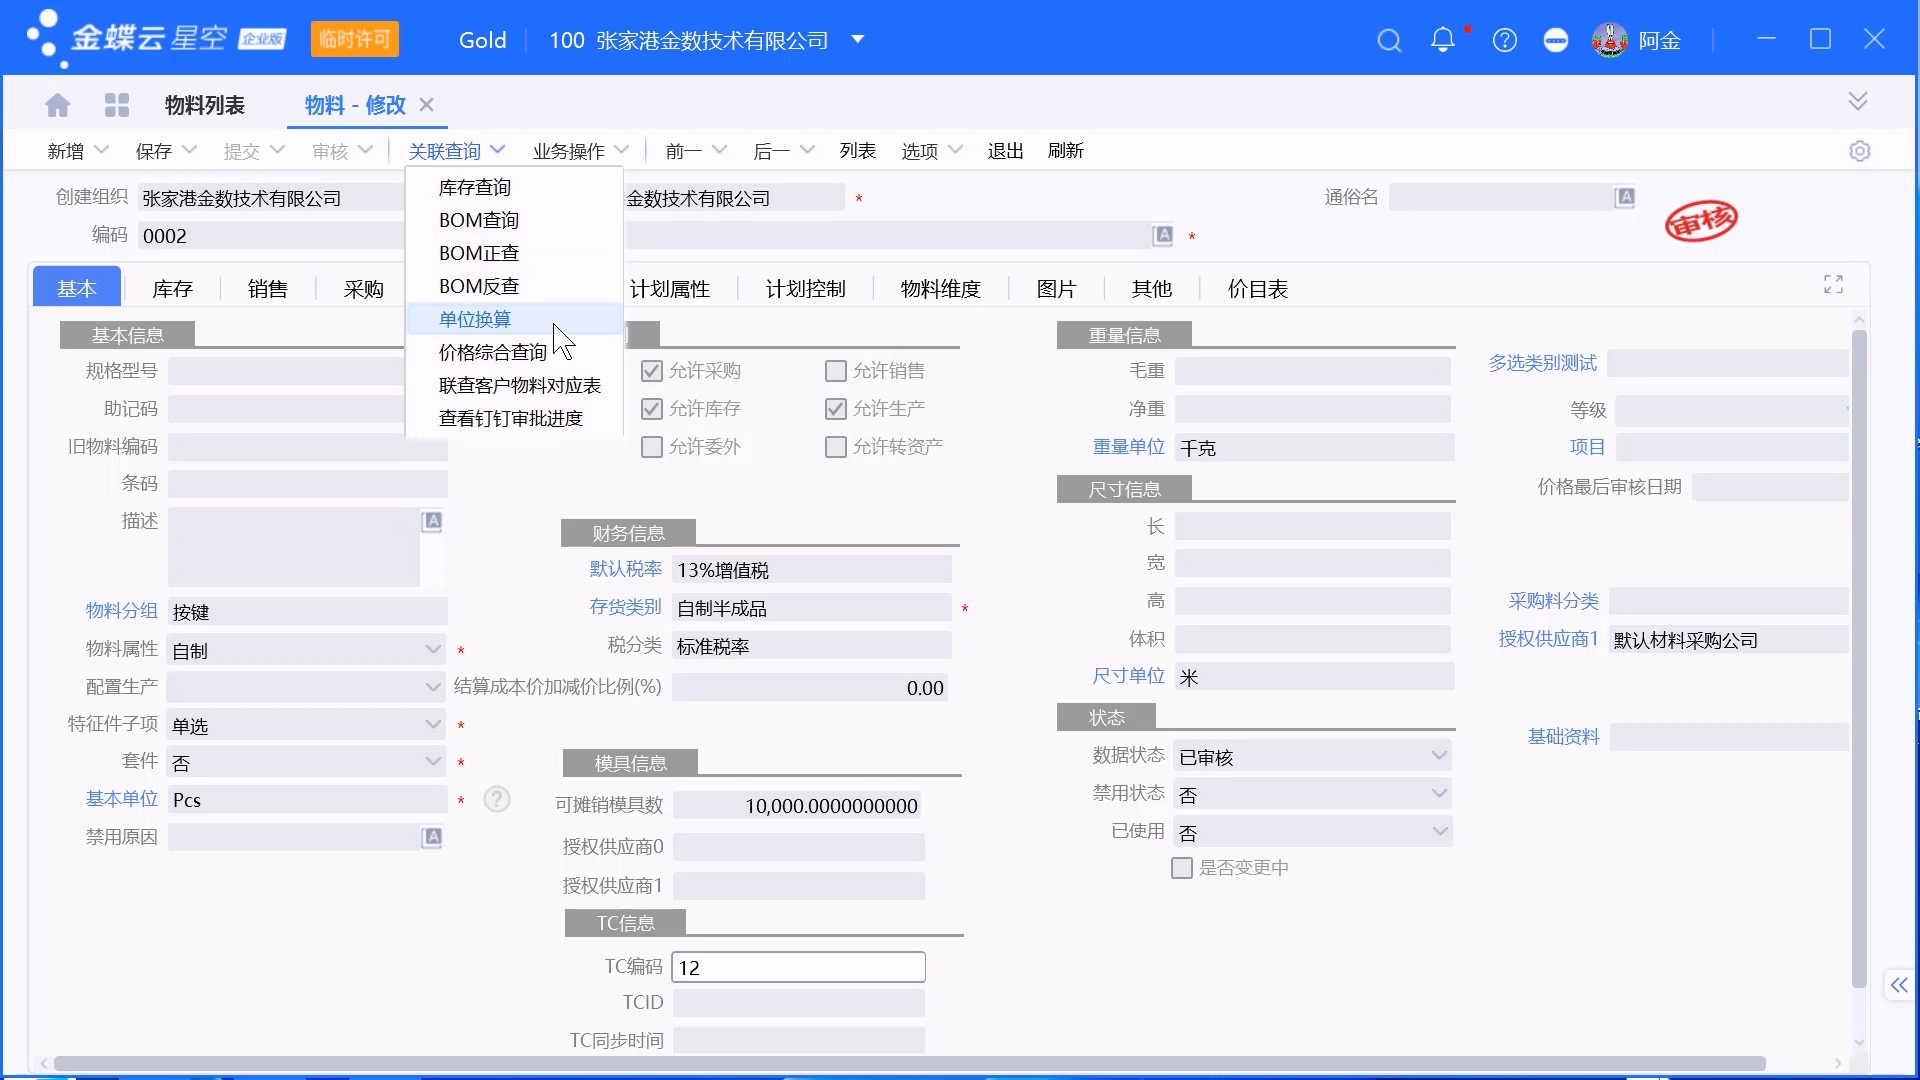
Task: Open the search magnifier icon
Action: (x=1389, y=40)
